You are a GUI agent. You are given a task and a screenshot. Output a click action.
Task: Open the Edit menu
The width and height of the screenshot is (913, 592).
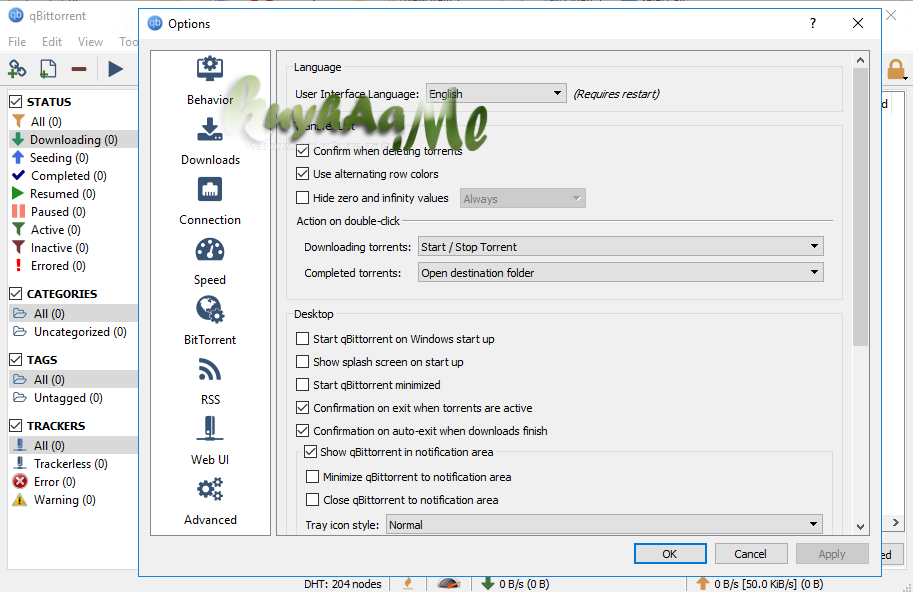tap(52, 42)
